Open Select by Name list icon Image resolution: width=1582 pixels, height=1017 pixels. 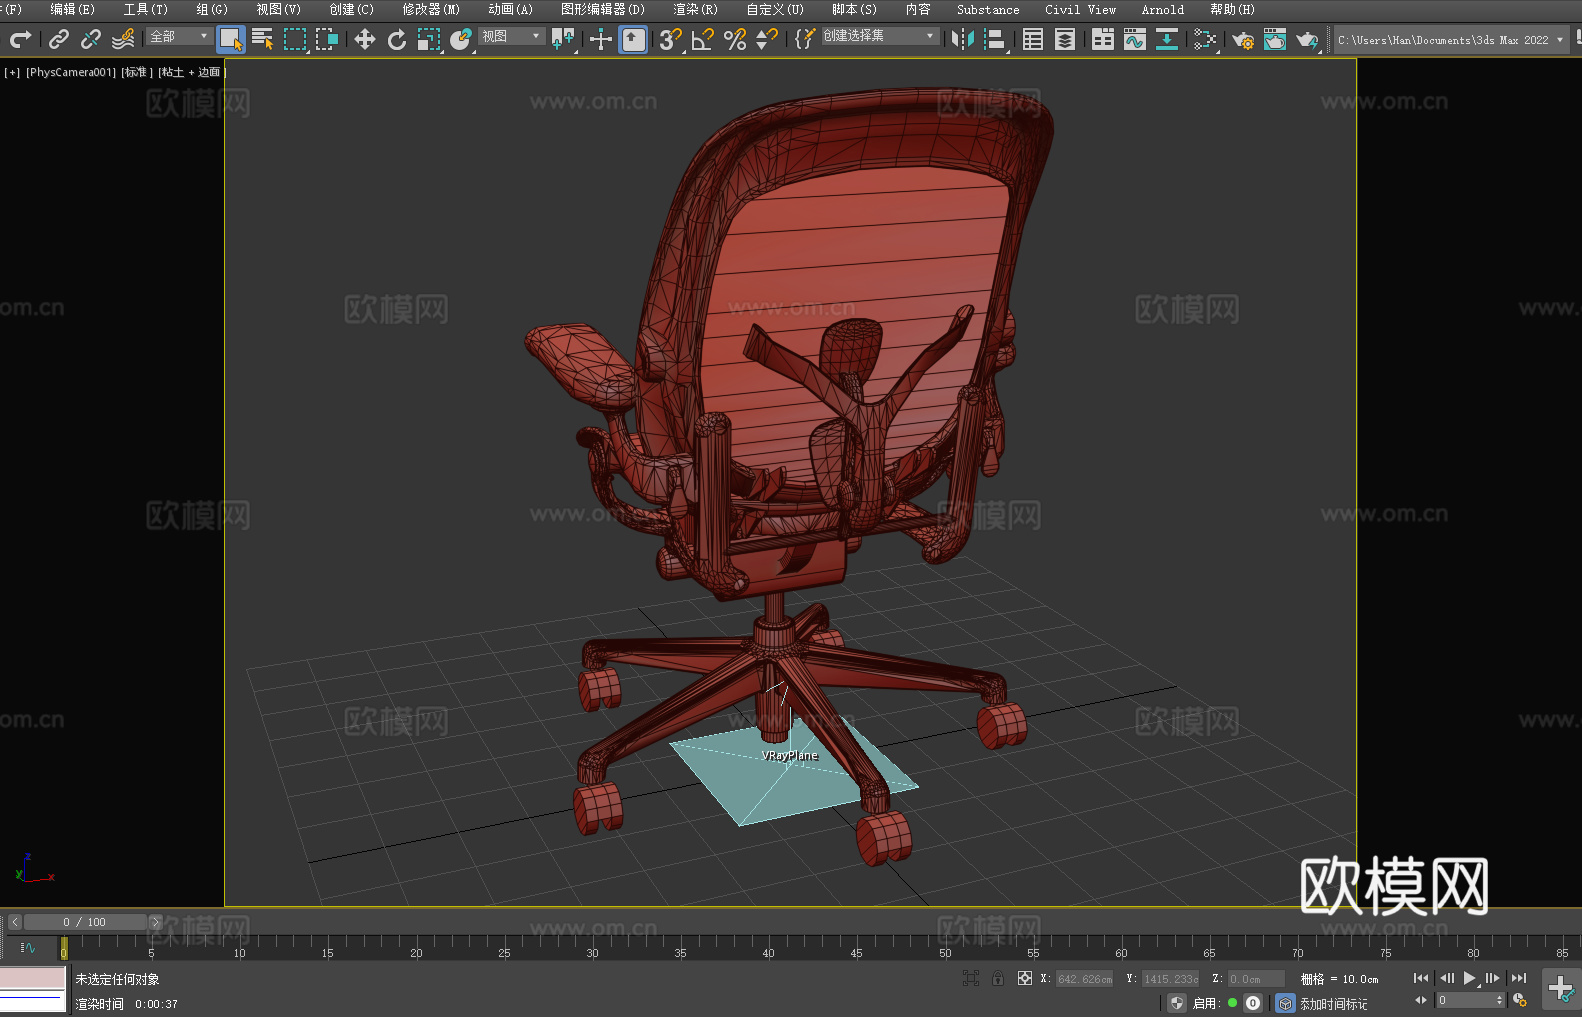[263, 39]
